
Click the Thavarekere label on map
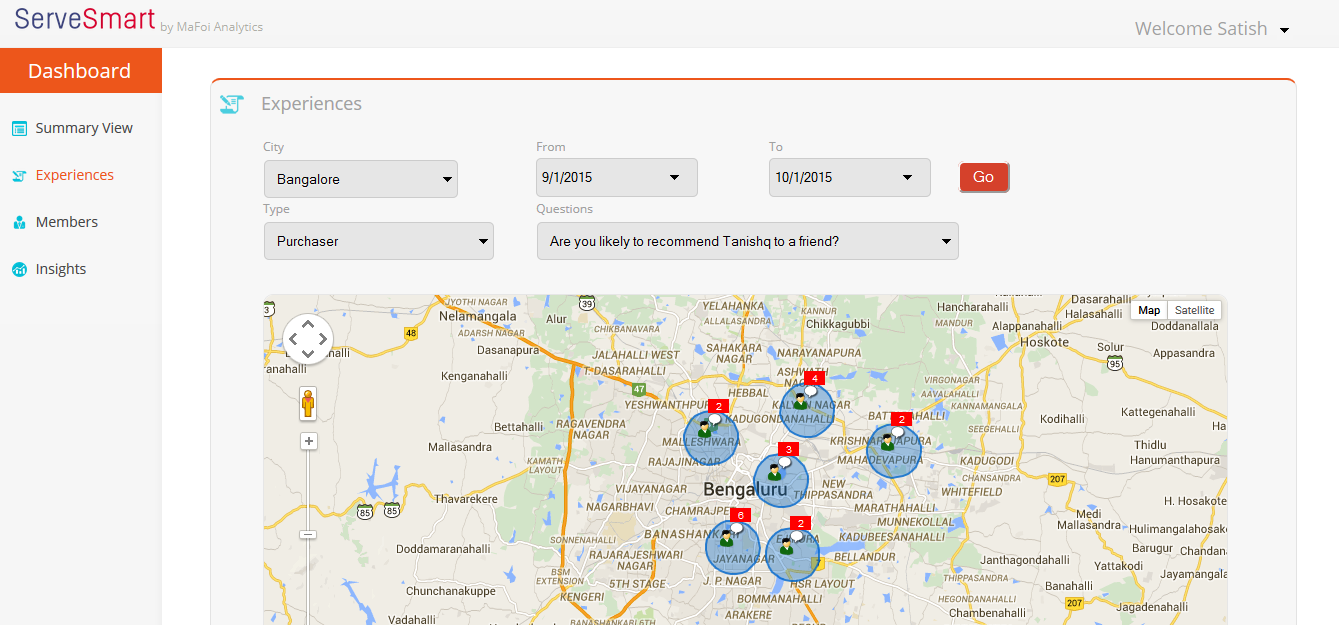click(x=466, y=498)
